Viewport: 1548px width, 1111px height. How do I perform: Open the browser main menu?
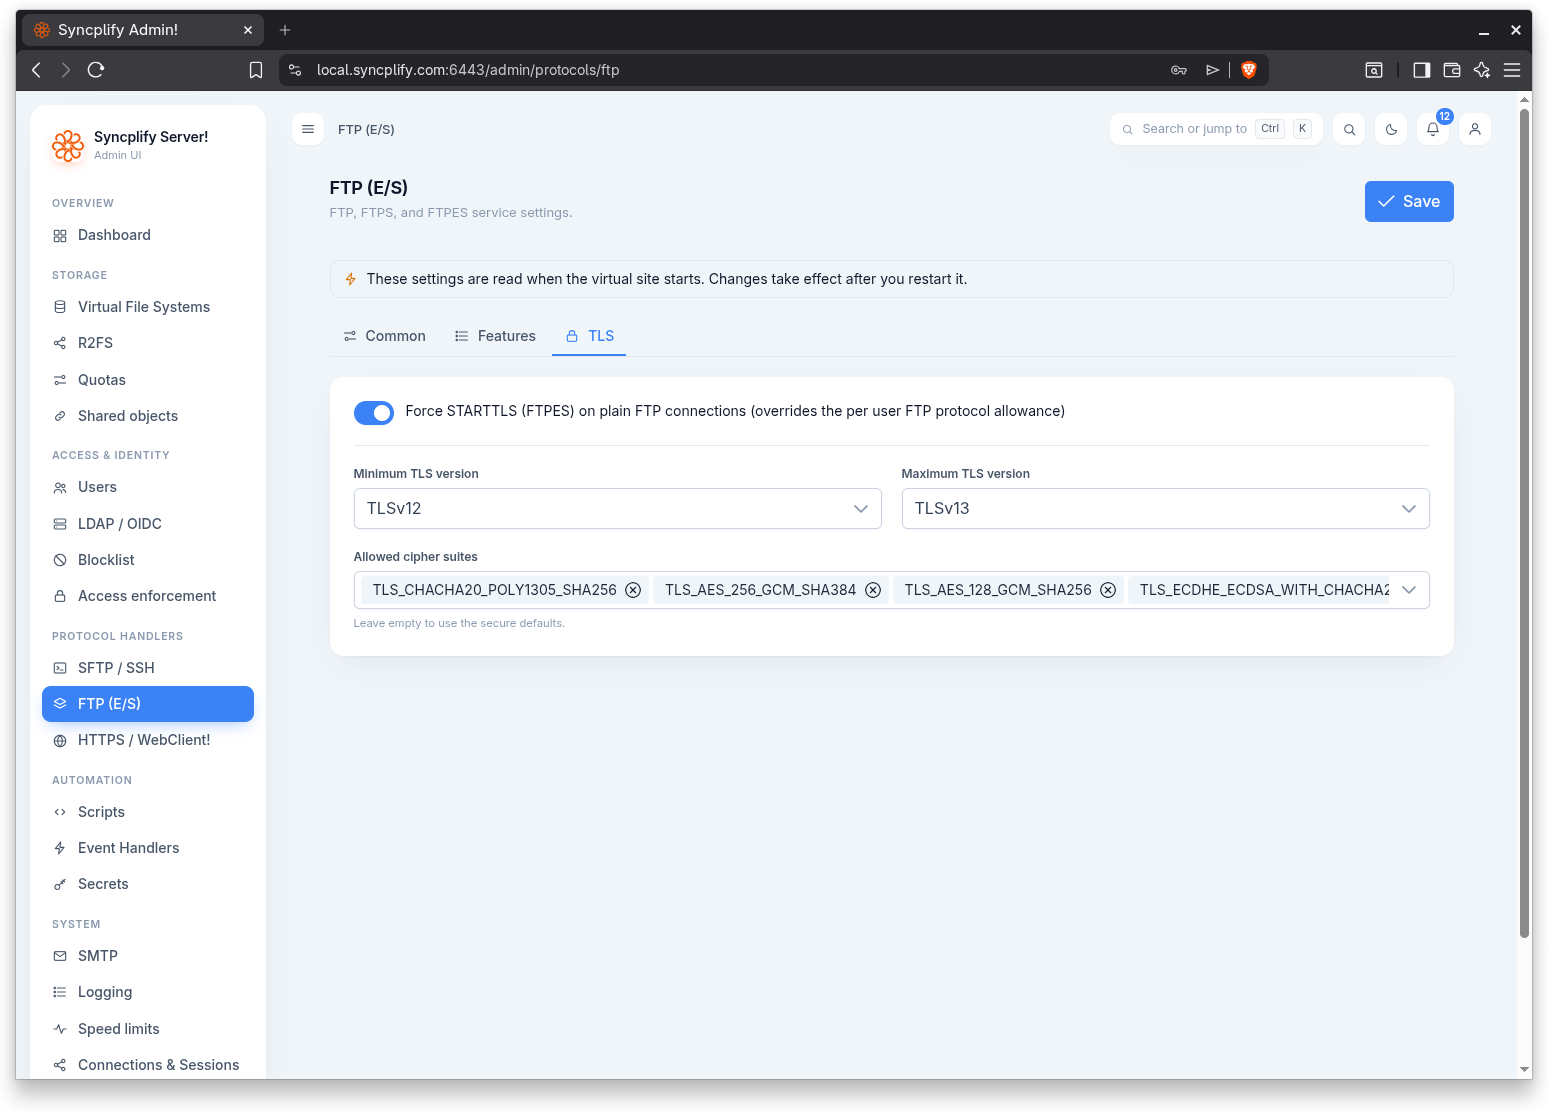click(x=1512, y=70)
